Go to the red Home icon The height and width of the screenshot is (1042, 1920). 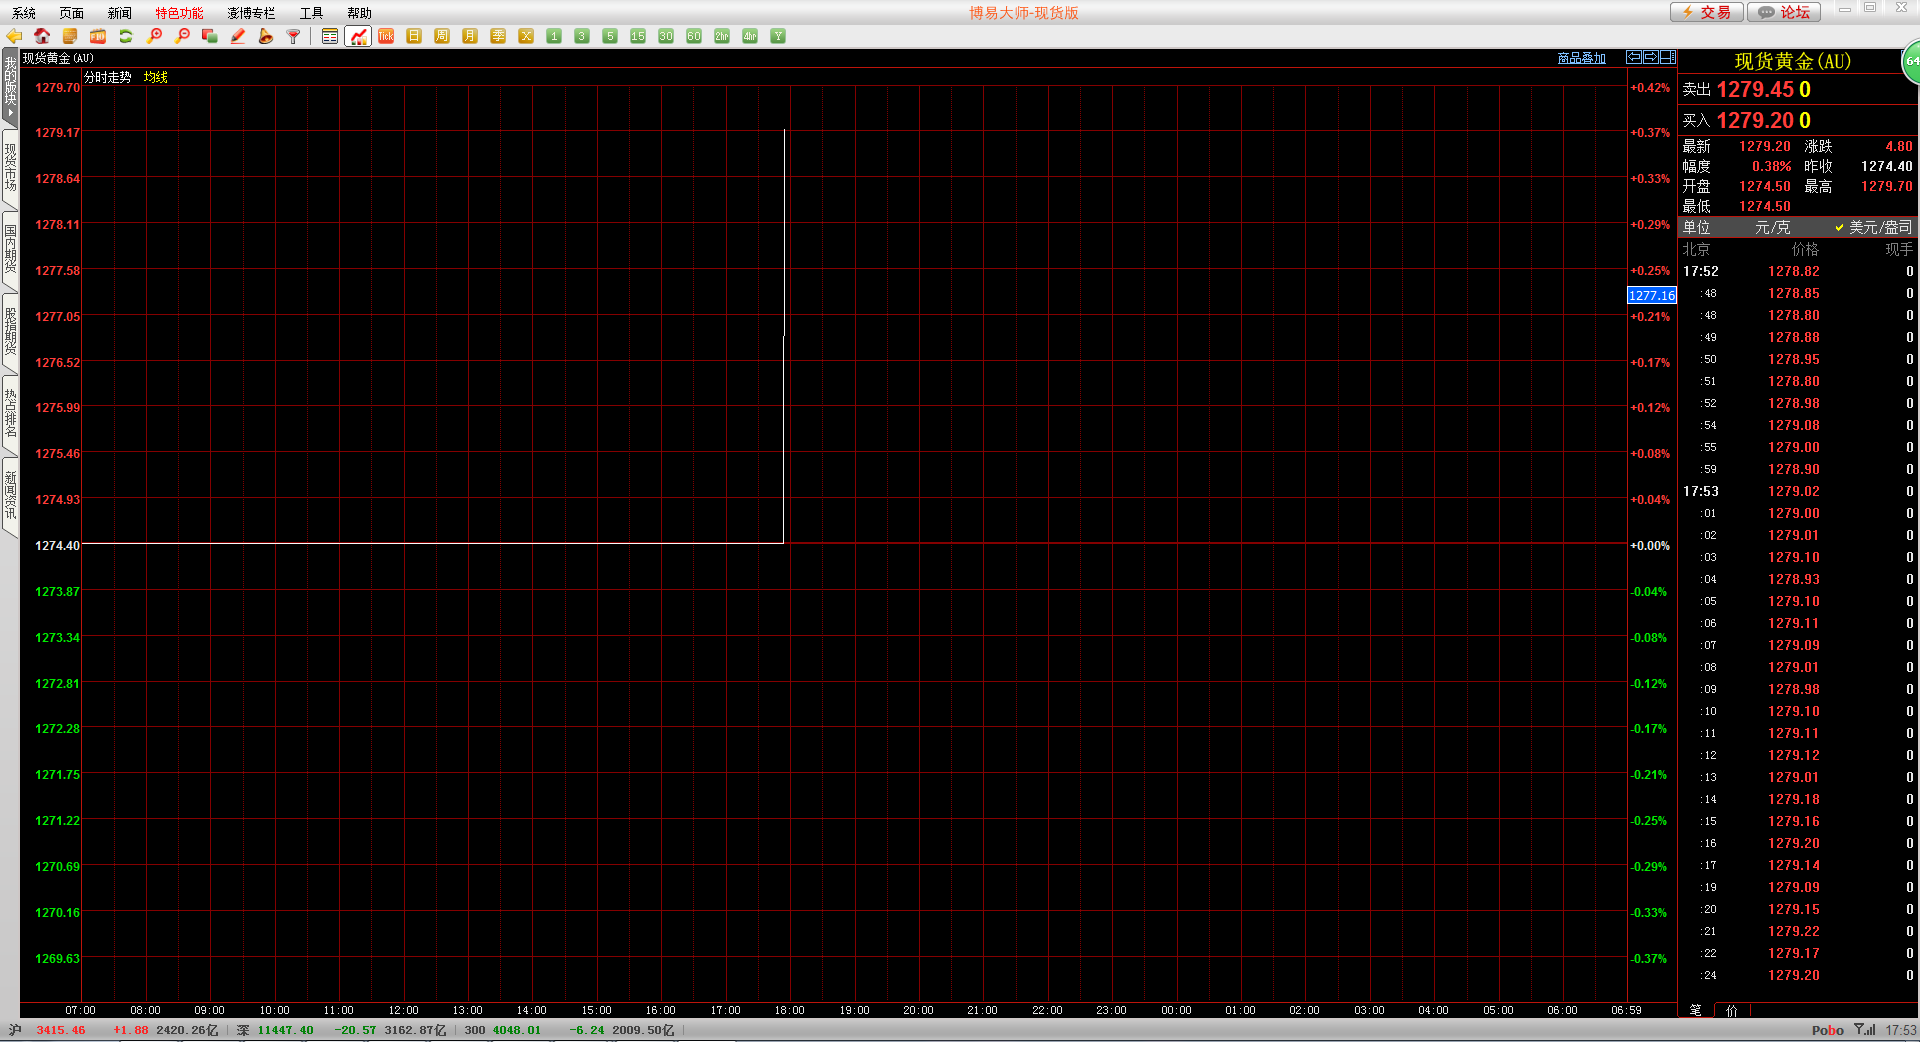point(42,36)
